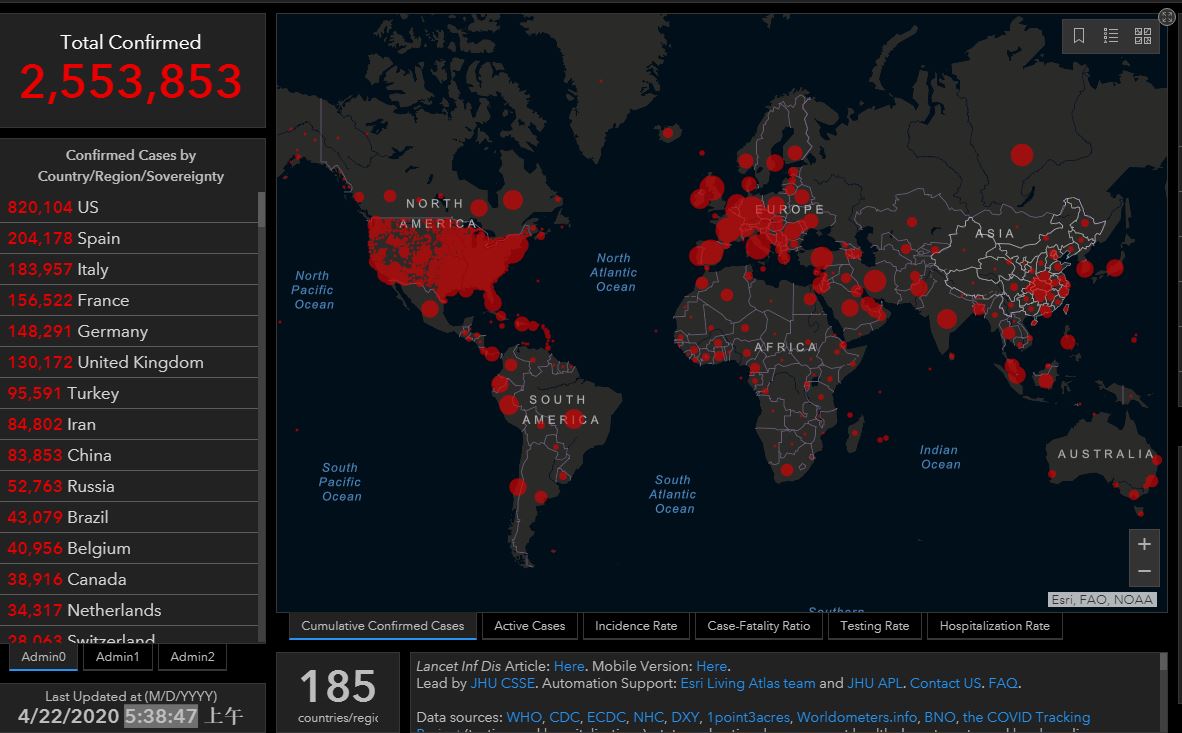Open the Worldometers.info link

856,717
